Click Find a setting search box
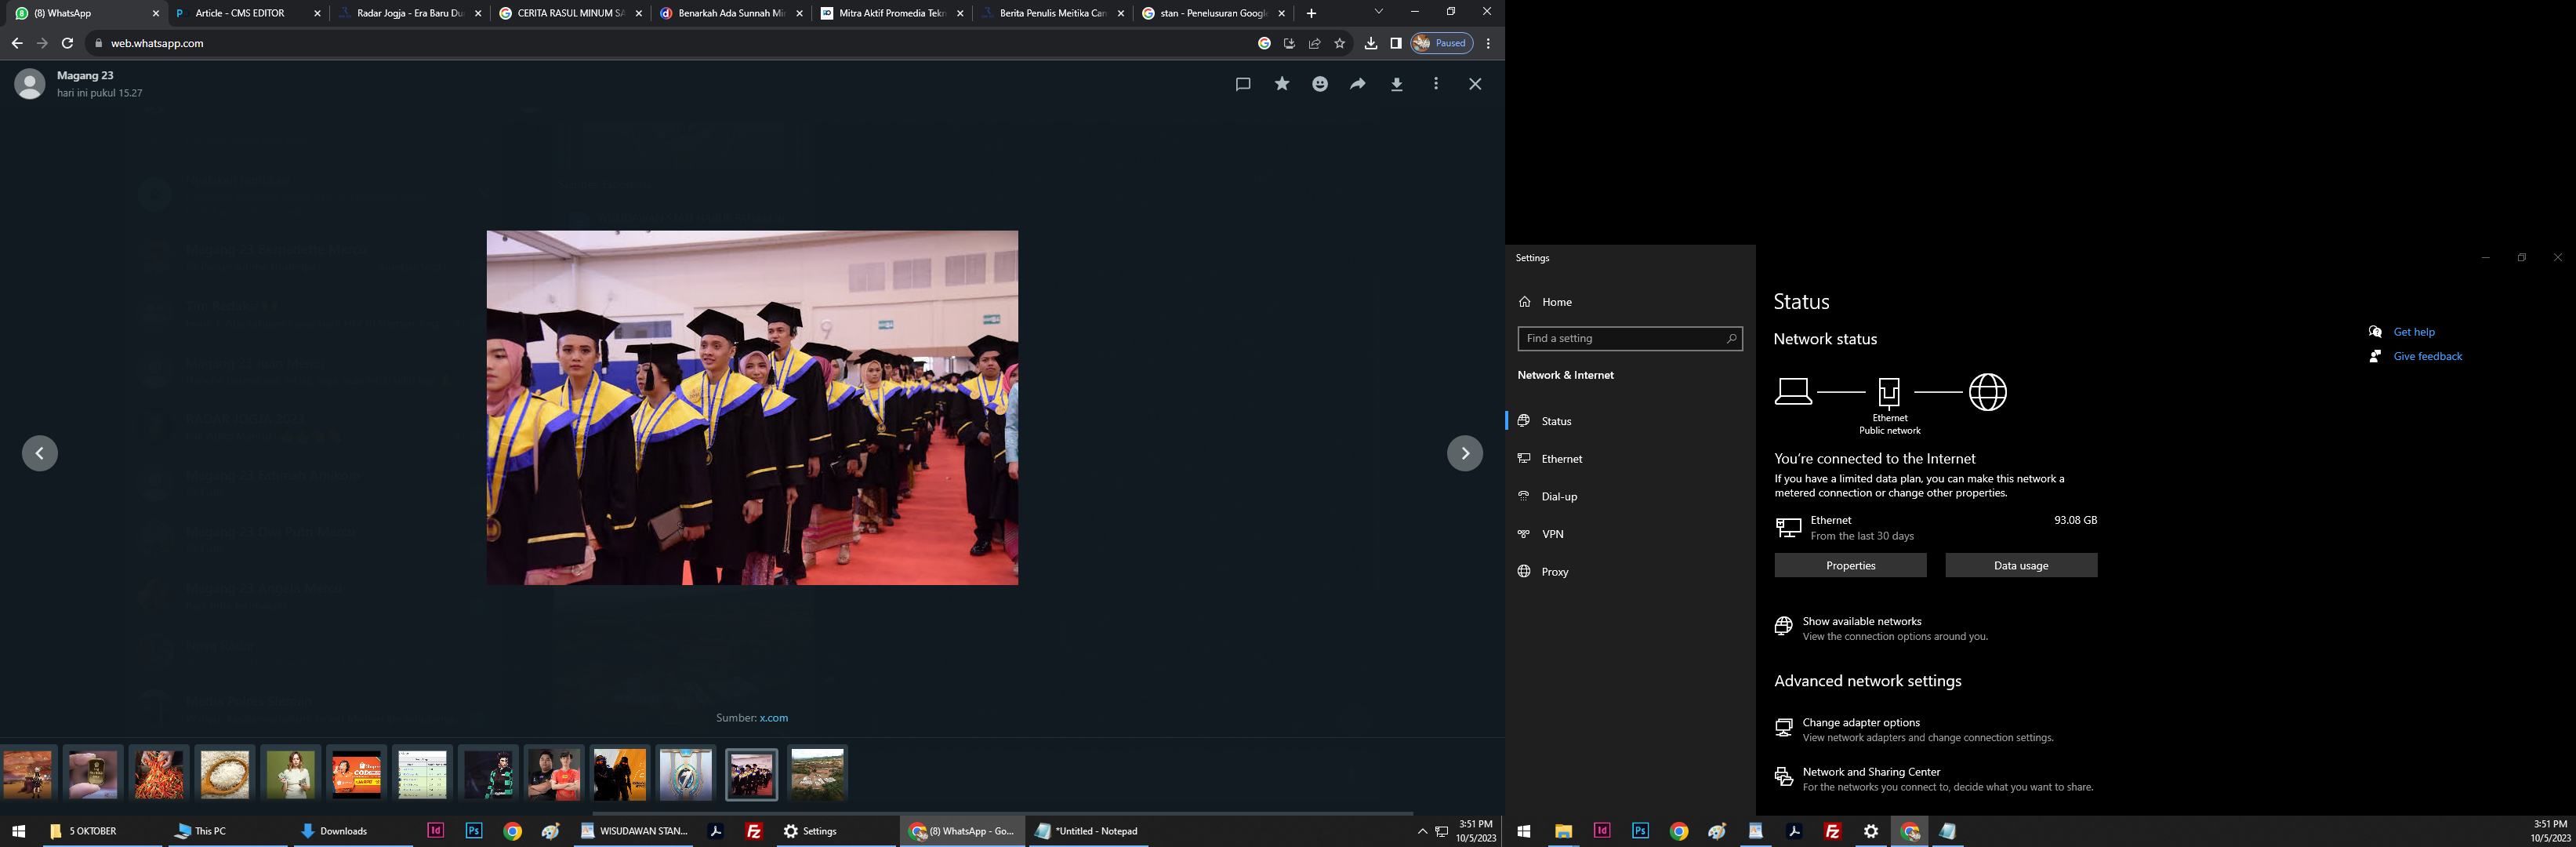 (1630, 338)
